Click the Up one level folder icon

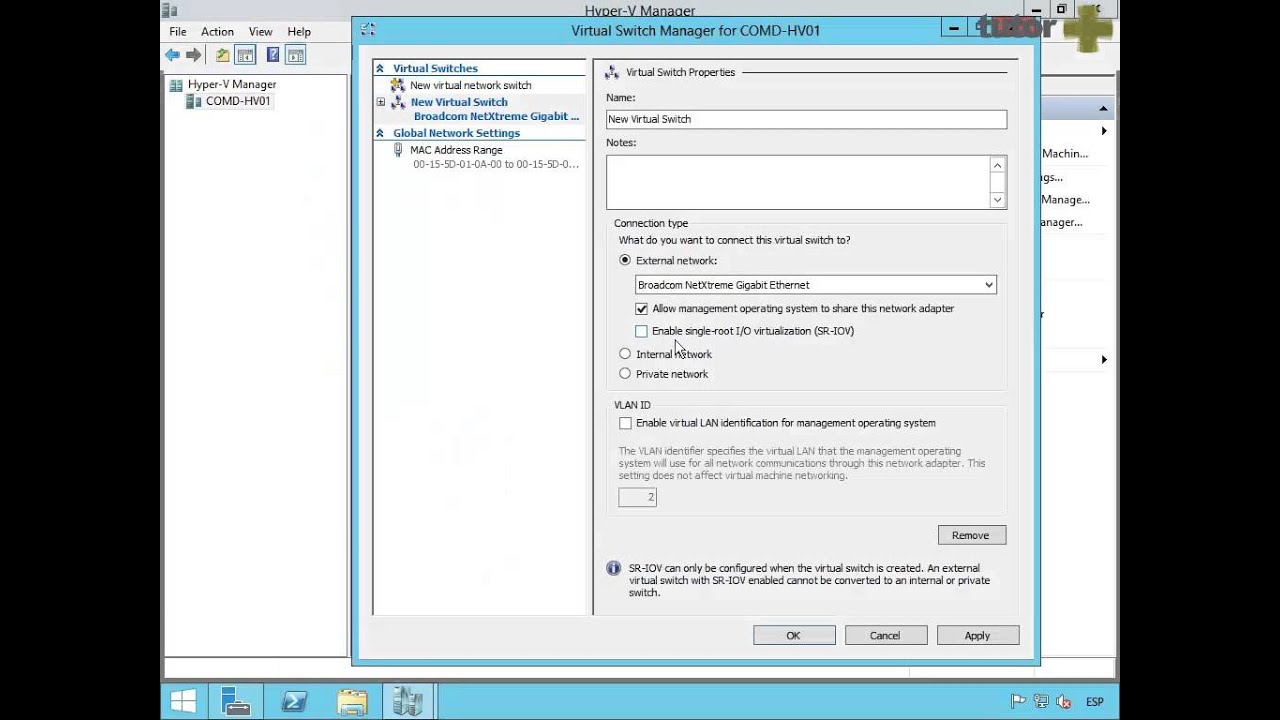[222, 55]
